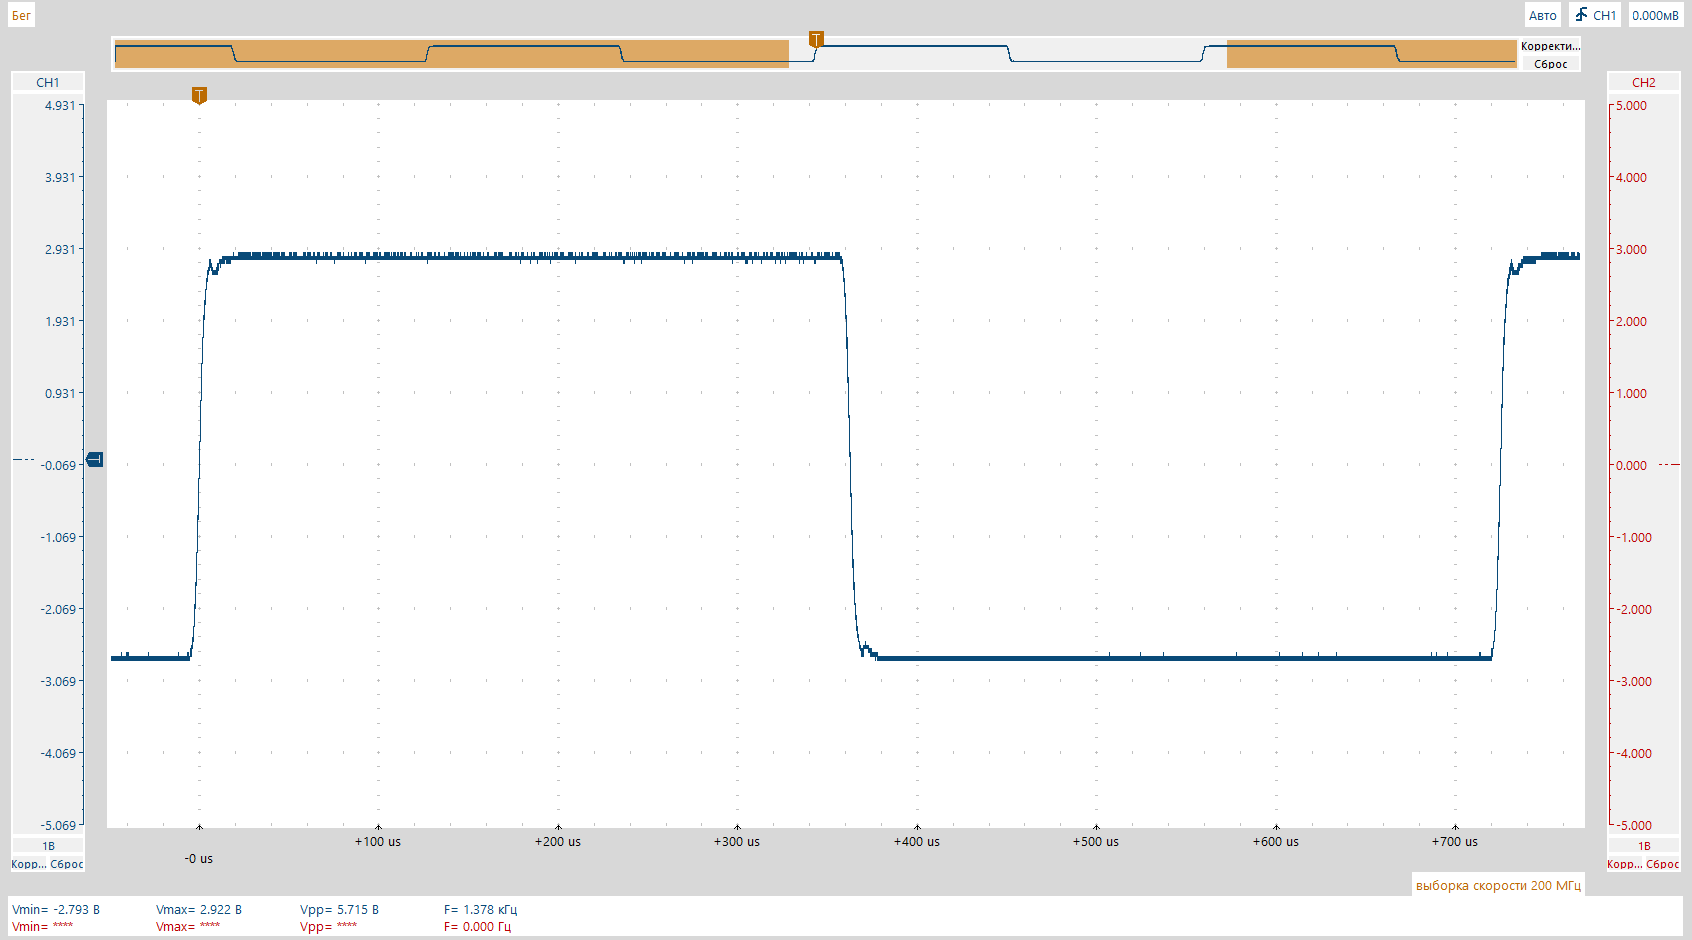Click Корр... under the CH2 axis
The width and height of the screenshot is (1692, 940).
(x=1625, y=864)
